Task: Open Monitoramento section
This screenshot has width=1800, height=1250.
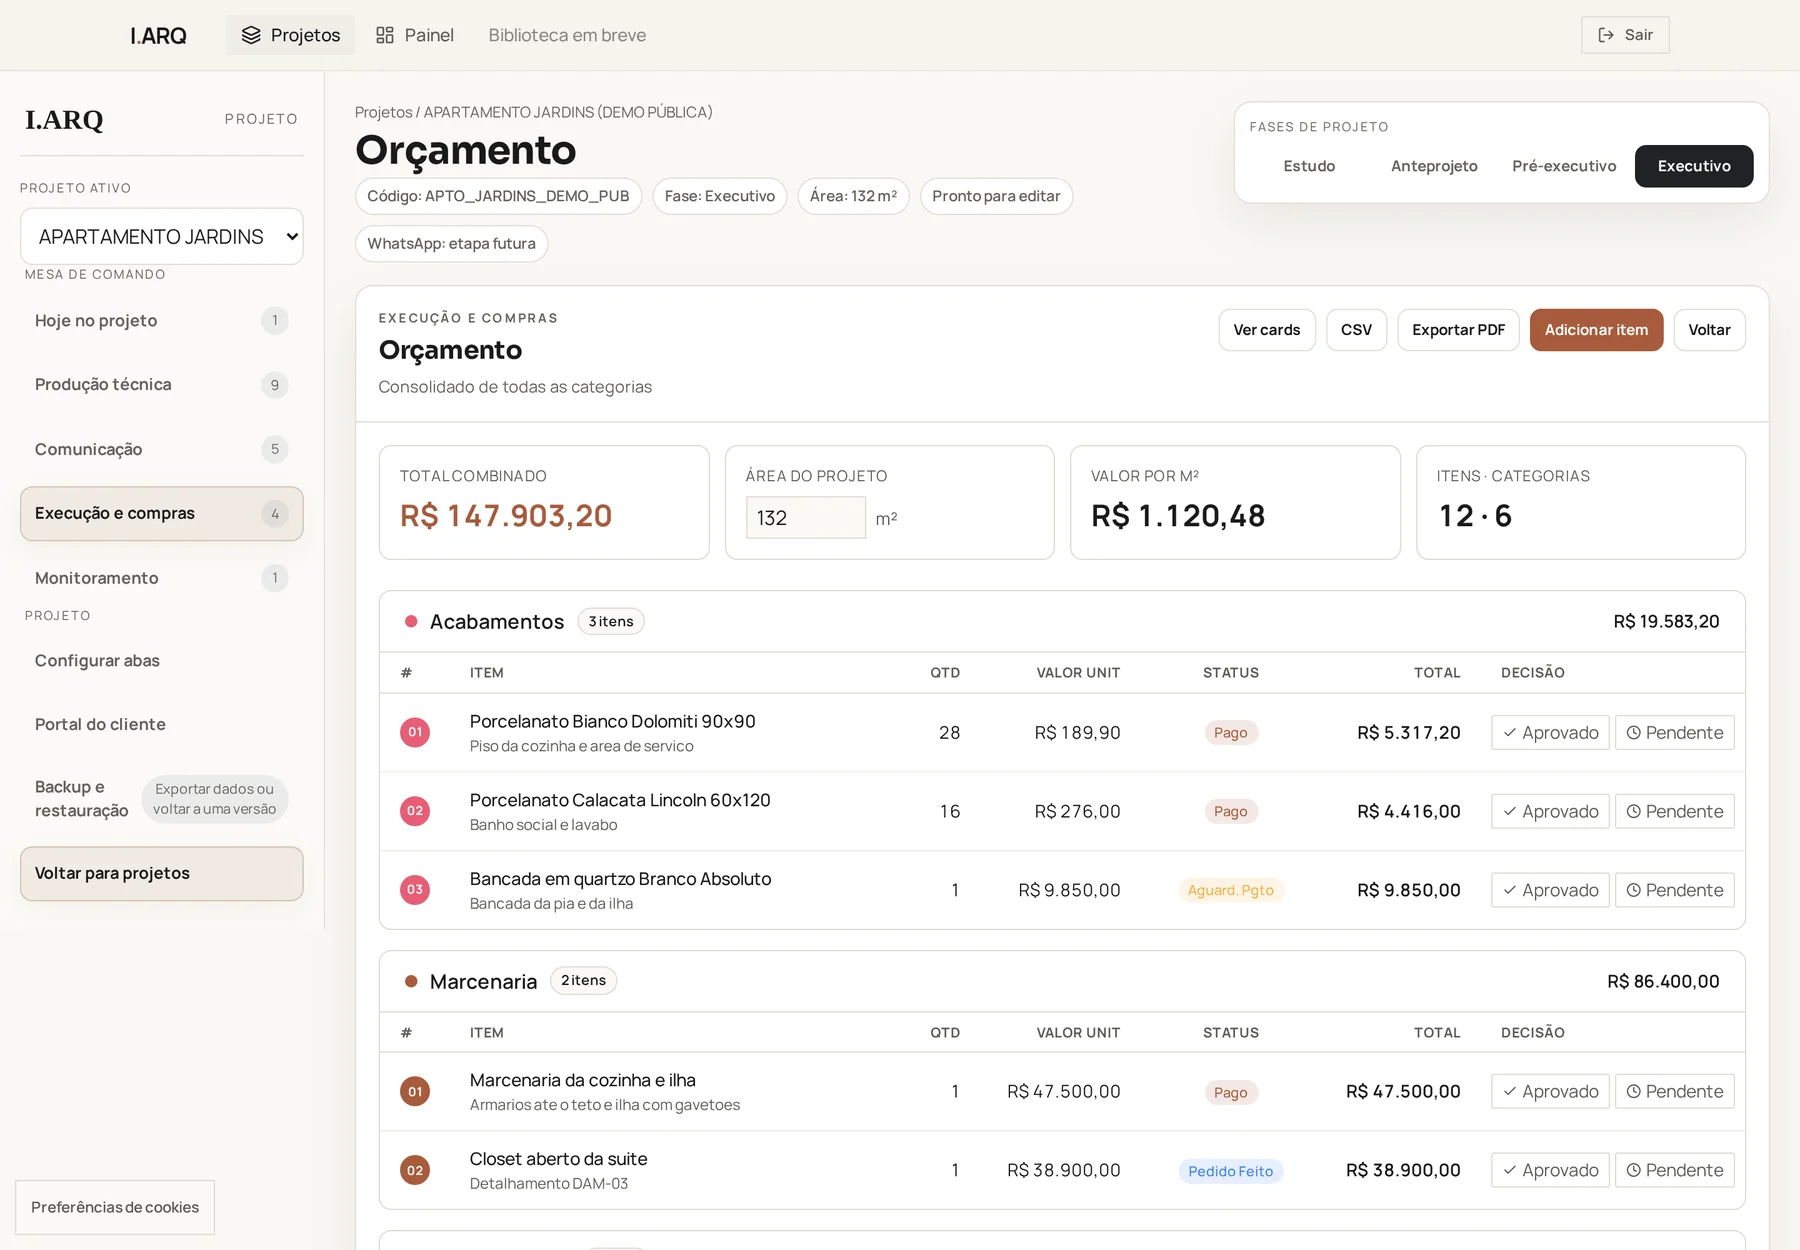Action: click(x=162, y=578)
